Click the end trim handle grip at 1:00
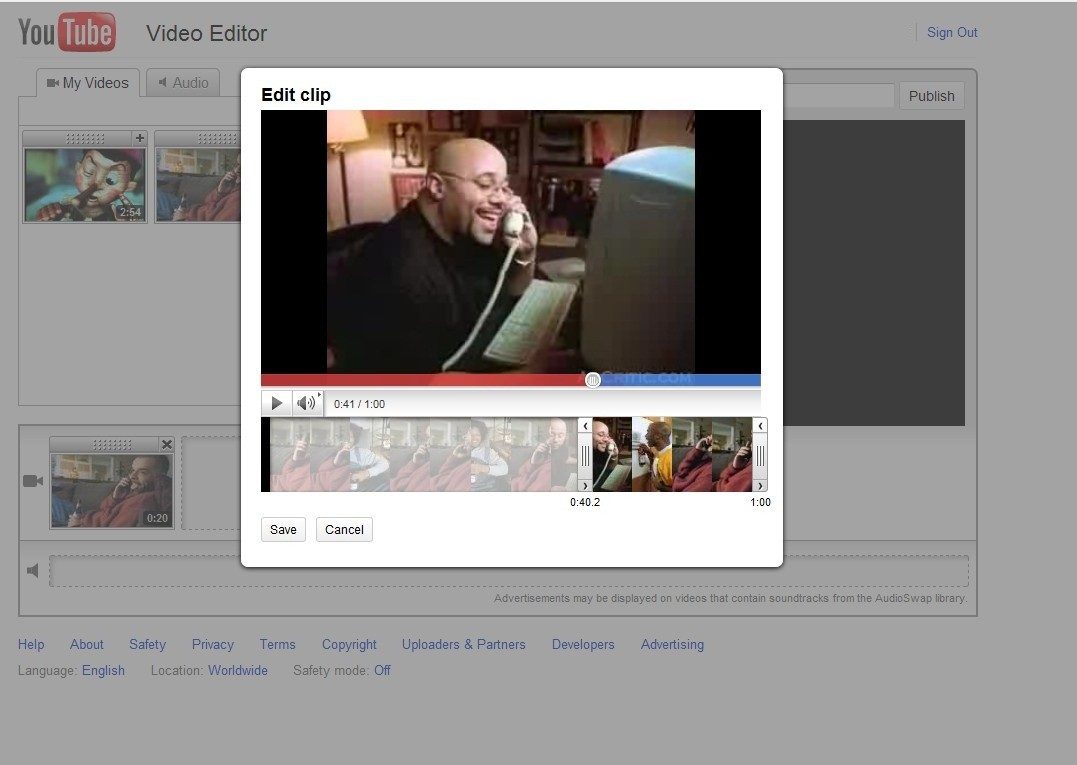1077x765 pixels. point(760,455)
